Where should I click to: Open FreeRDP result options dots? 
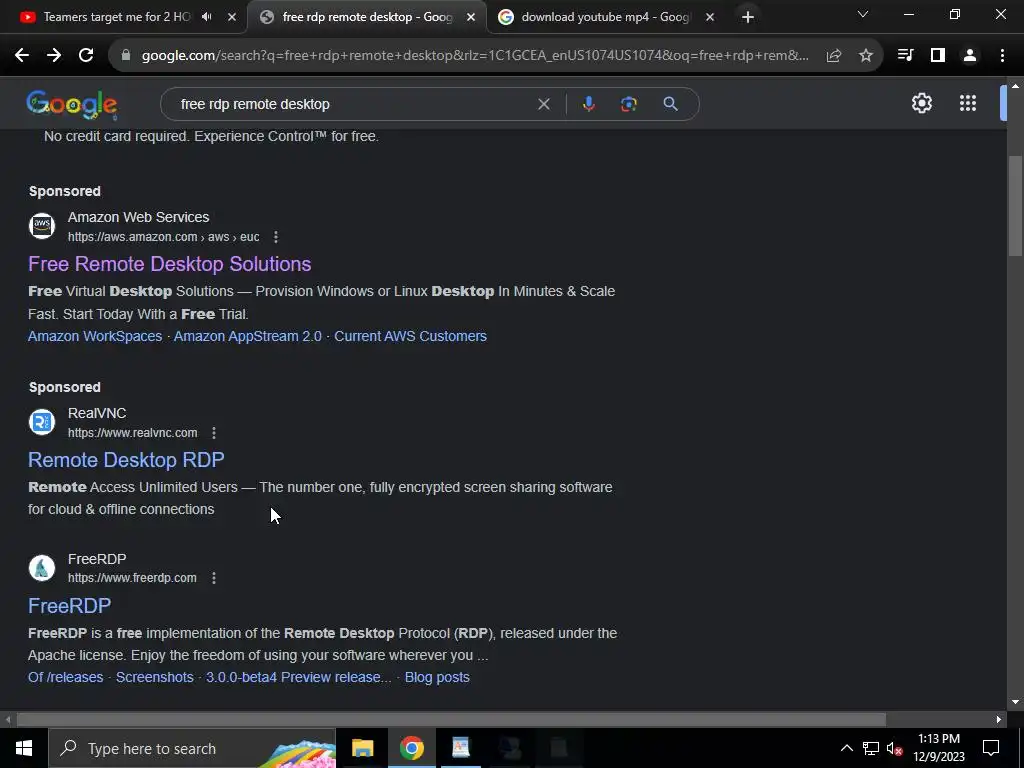[214, 578]
